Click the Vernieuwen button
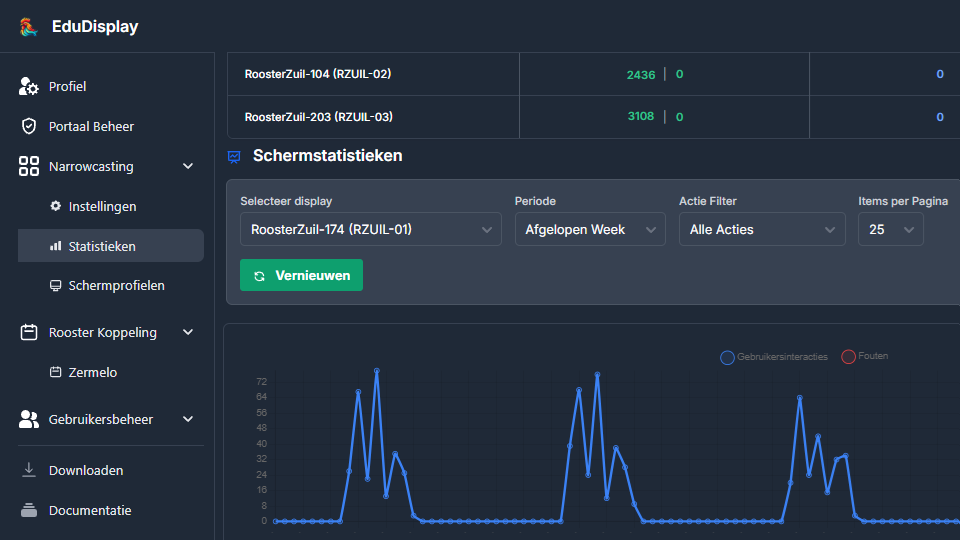 coord(301,276)
